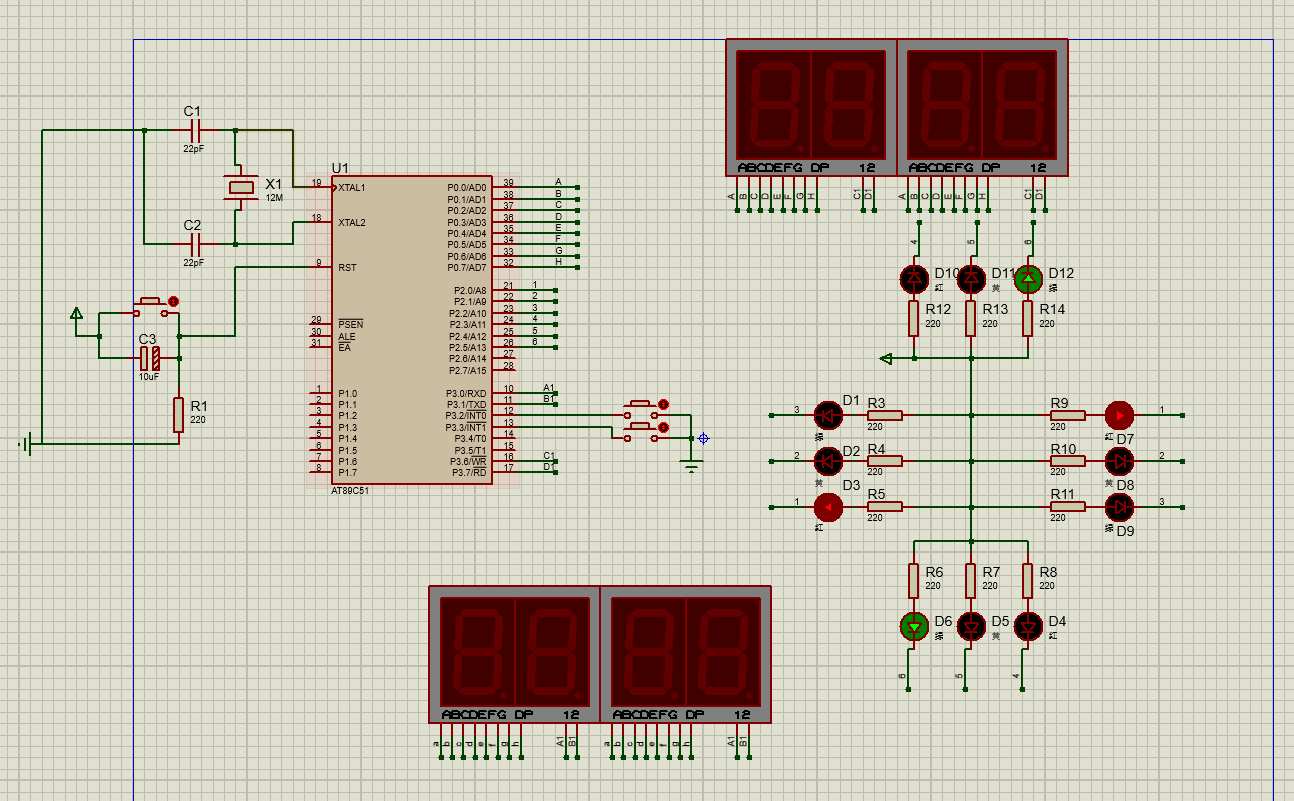Select LED D10 above R12
This screenshot has height=801, width=1294.
(x=914, y=278)
